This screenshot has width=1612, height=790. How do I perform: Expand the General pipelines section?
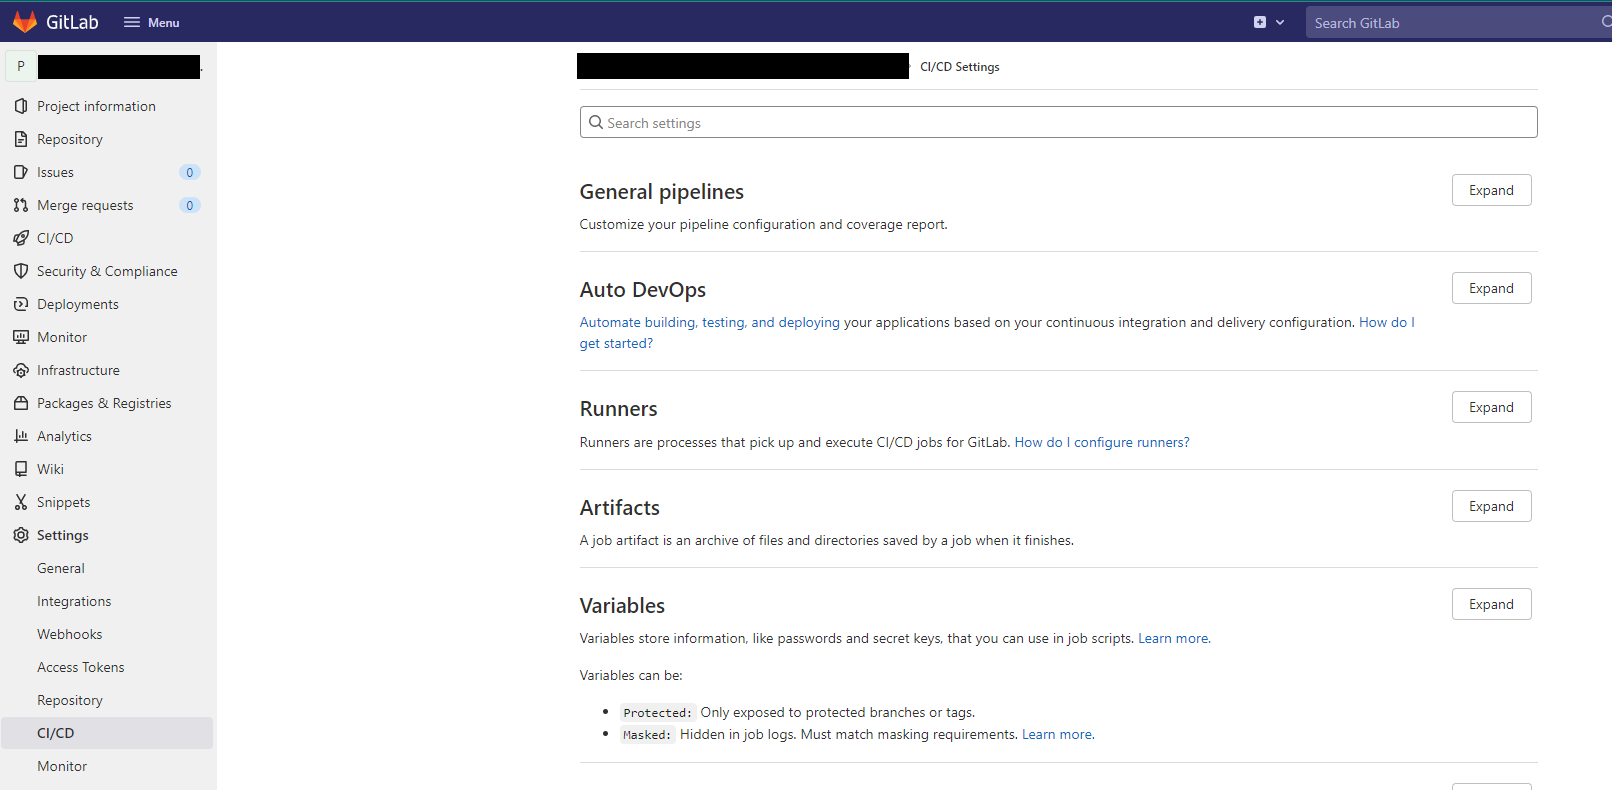(x=1491, y=190)
